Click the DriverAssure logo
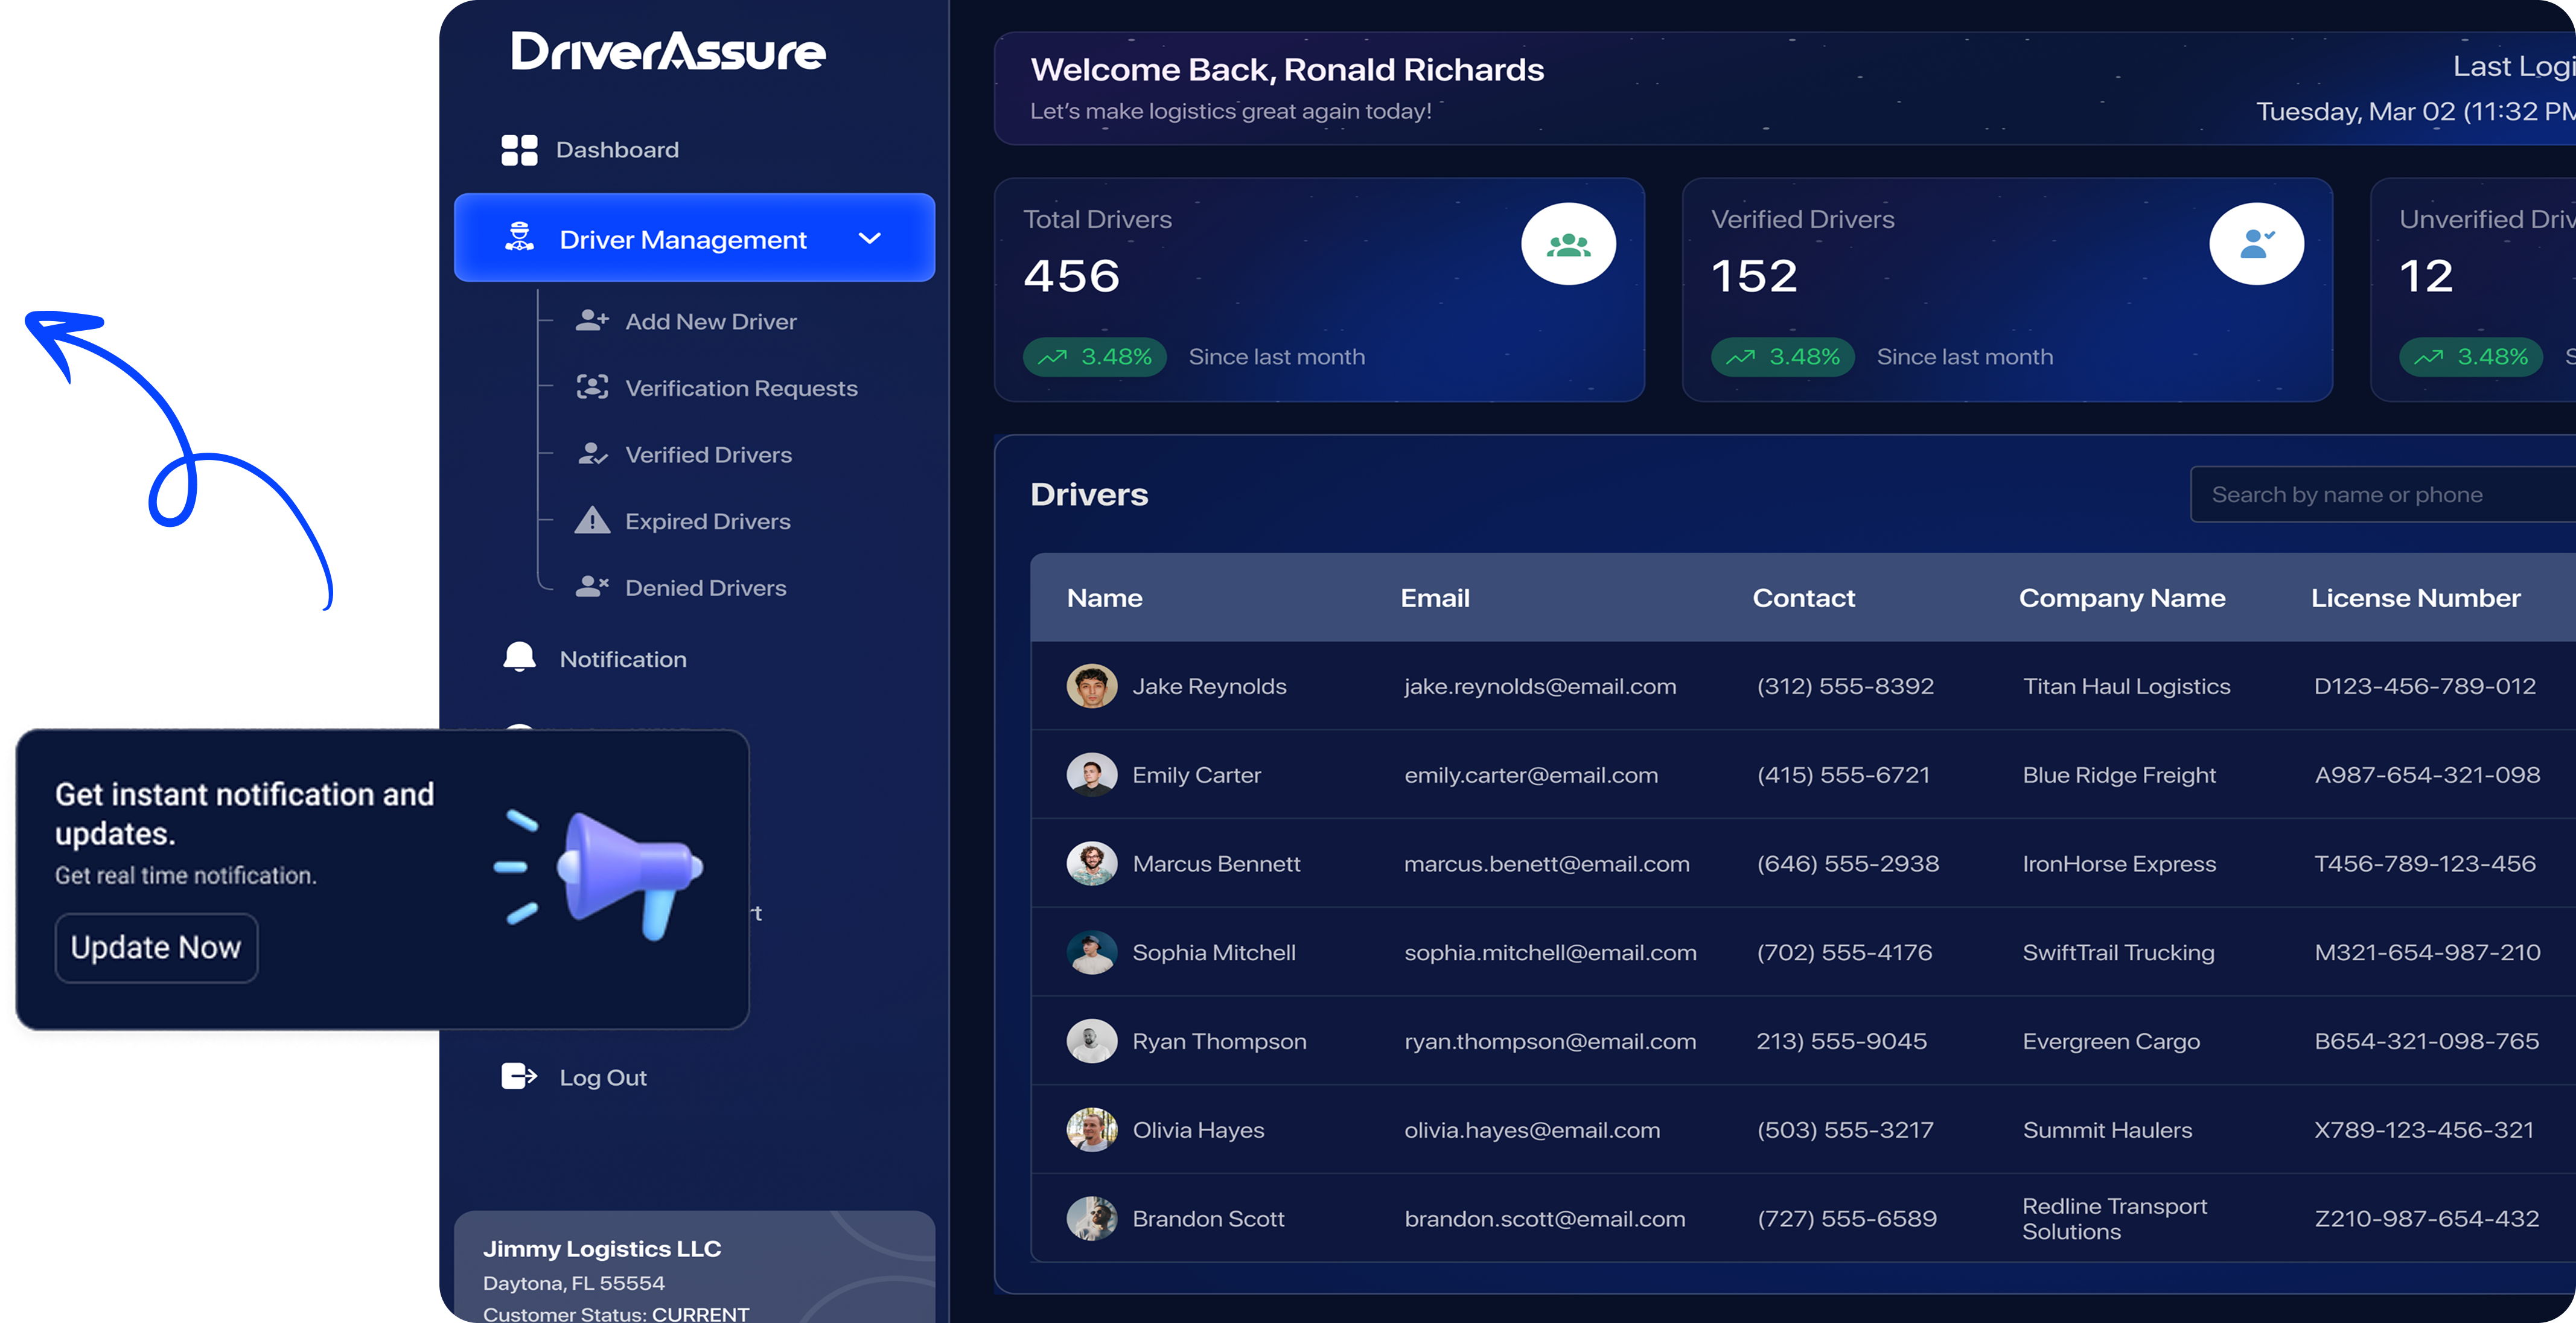 click(x=668, y=51)
